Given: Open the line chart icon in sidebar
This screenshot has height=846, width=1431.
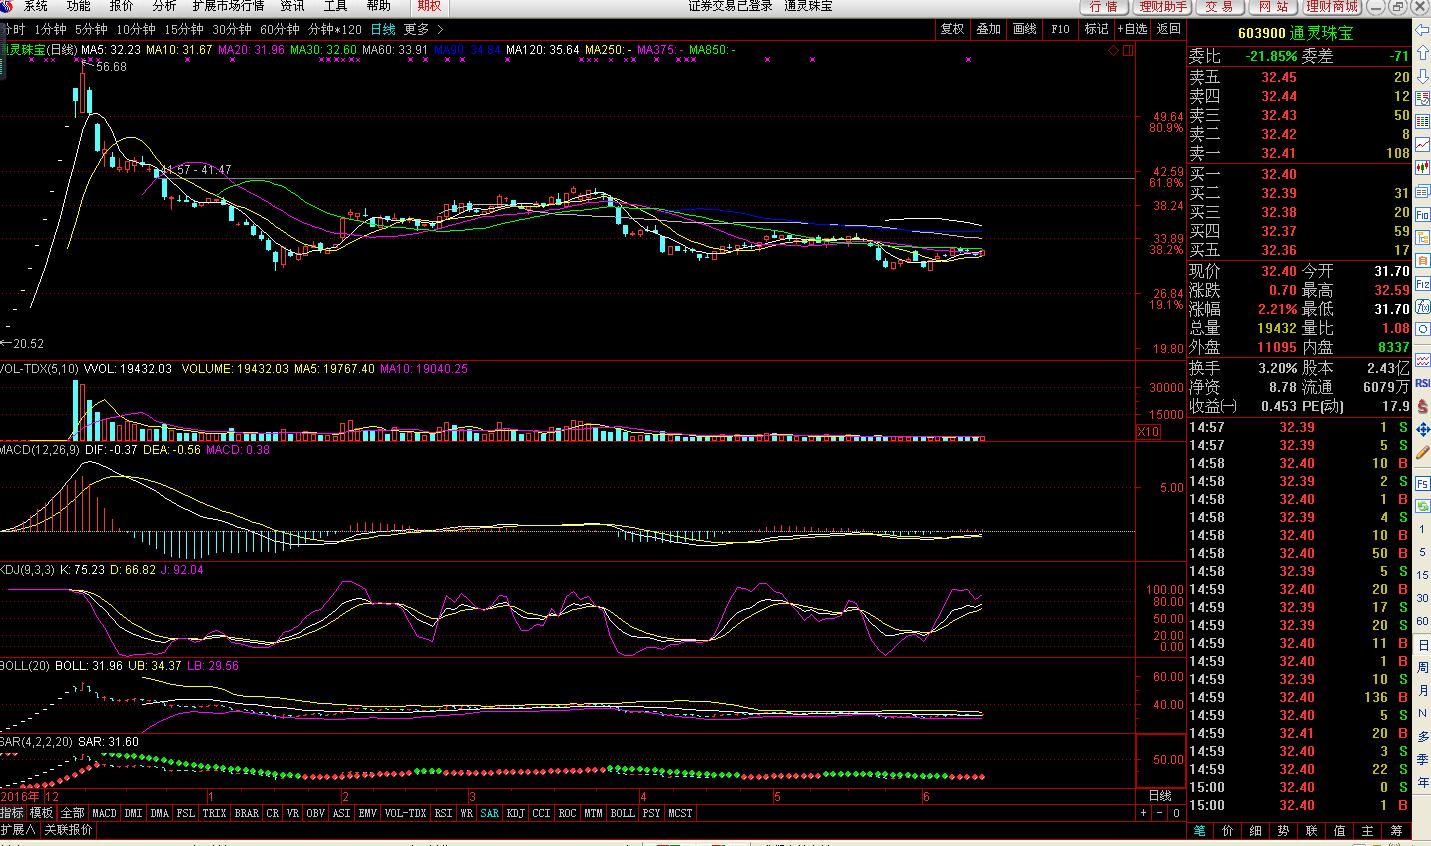Looking at the screenshot, I should (x=1422, y=144).
